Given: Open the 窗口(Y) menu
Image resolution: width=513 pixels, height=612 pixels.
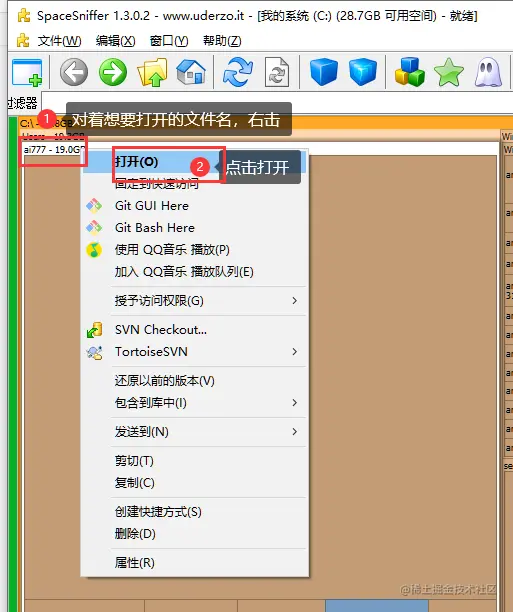Looking at the screenshot, I should (x=169, y=41).
